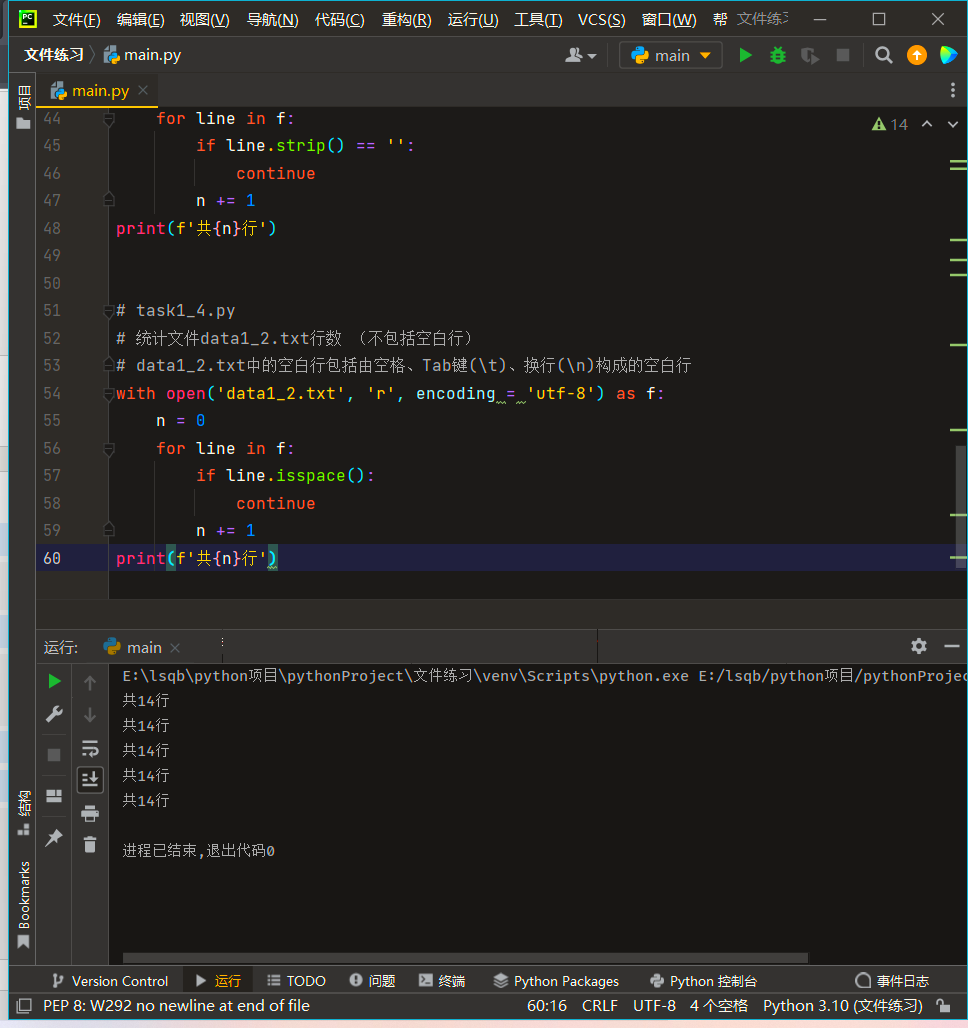968x1028 pixels.
Task: Collapse comment block fold at line 51
Action: point(109,311)
